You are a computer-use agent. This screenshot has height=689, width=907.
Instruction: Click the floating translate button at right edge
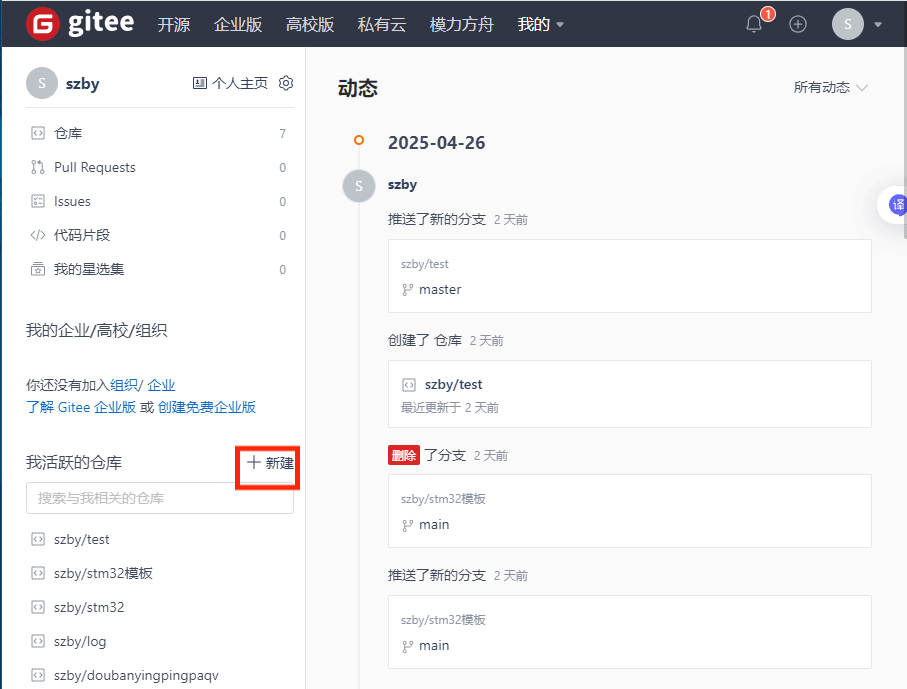[894, 205]
